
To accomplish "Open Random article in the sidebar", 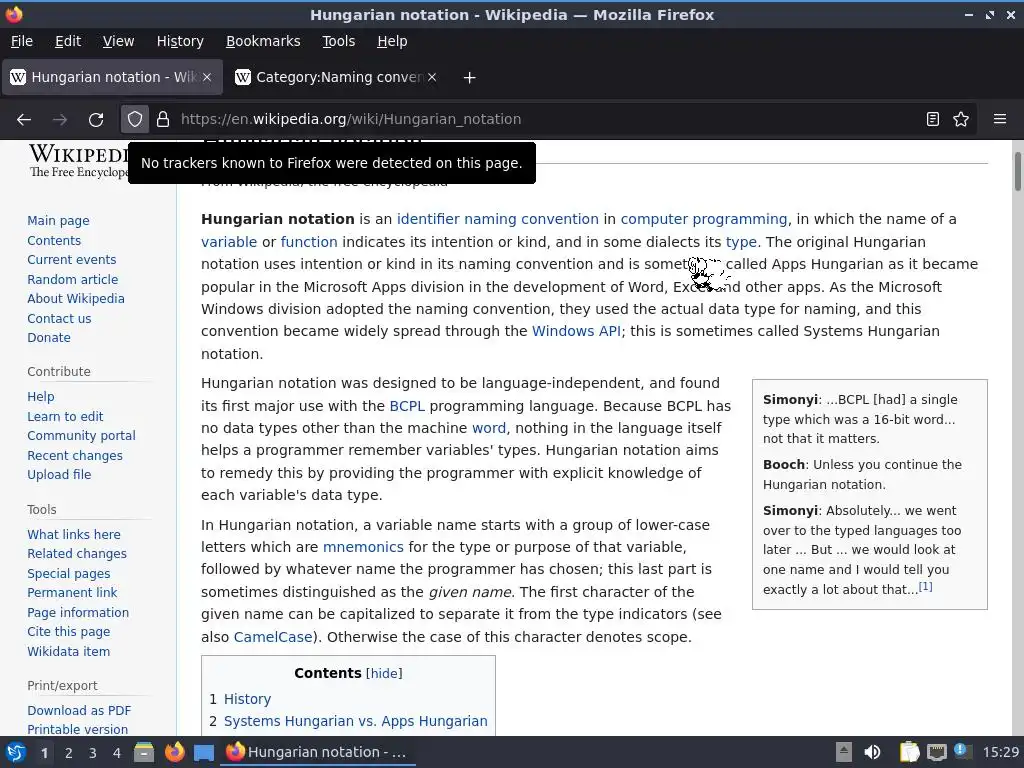I will click(x=72, y=280).
